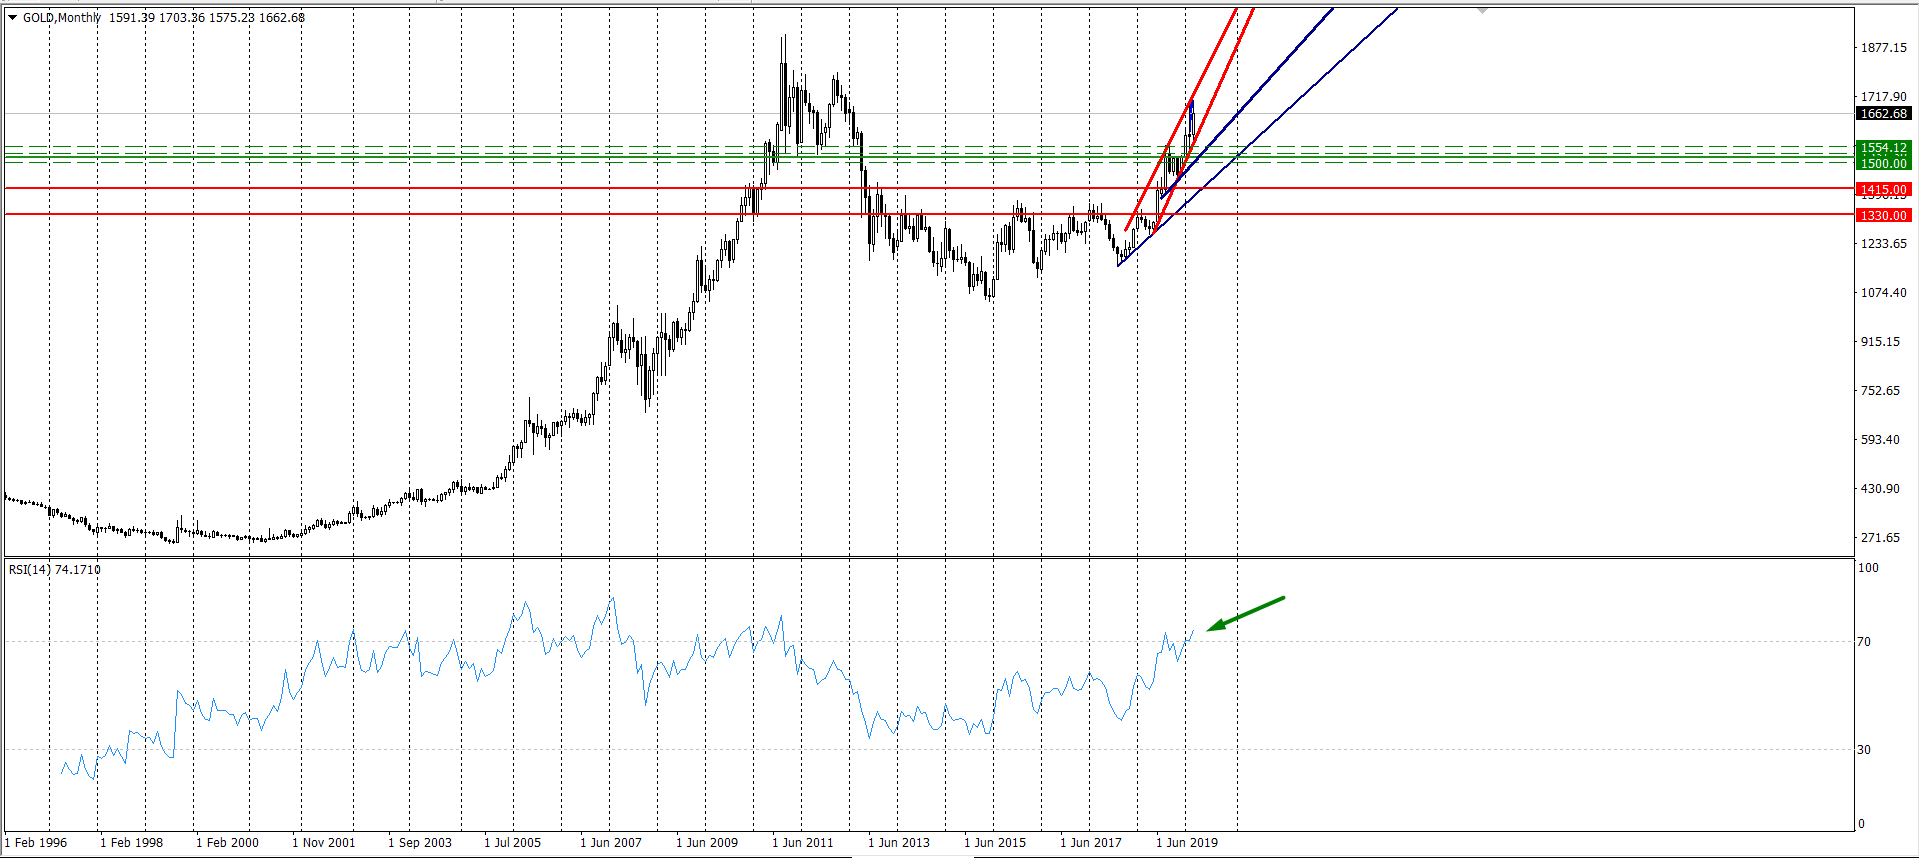Click the 1 Feb 1996 date label
The height and width of the screenshot is (858, 1919).
(x=36, y=843)
